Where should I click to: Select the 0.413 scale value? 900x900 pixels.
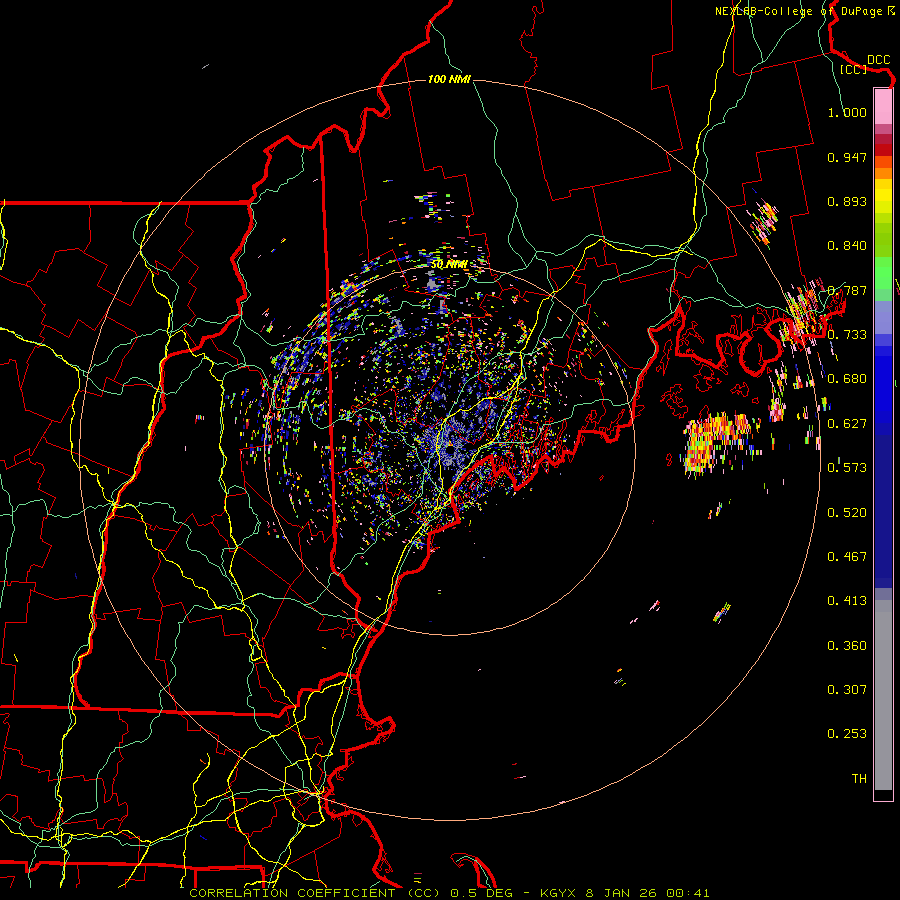click(847, 601)
